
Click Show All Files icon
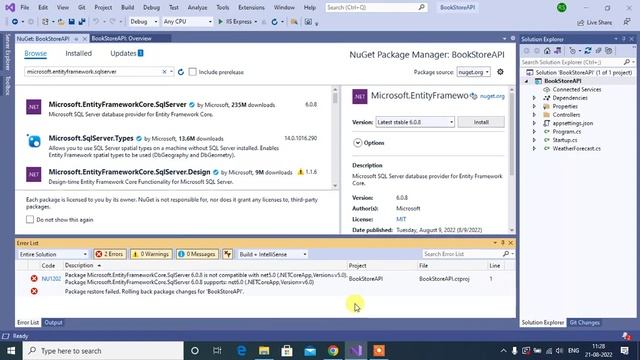[x=609, y=51]
